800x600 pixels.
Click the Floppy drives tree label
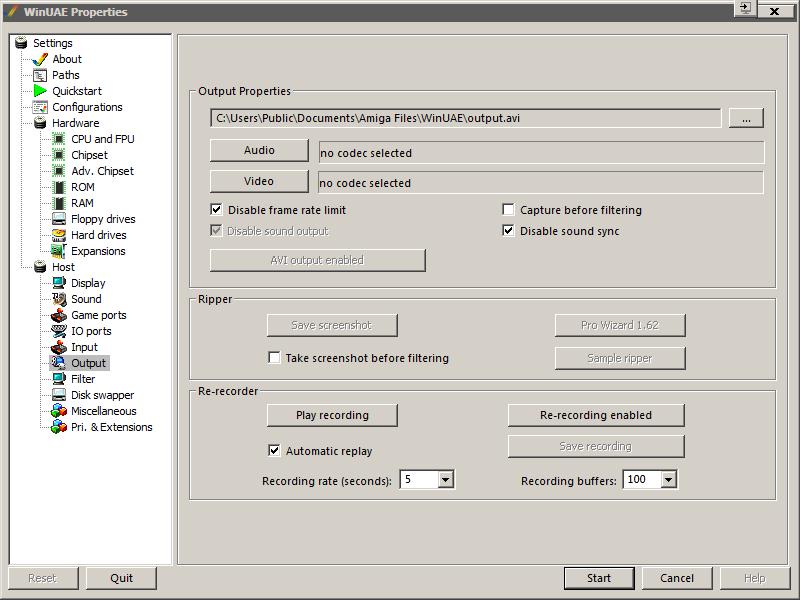pyautogui.click(x=103, y=219)
